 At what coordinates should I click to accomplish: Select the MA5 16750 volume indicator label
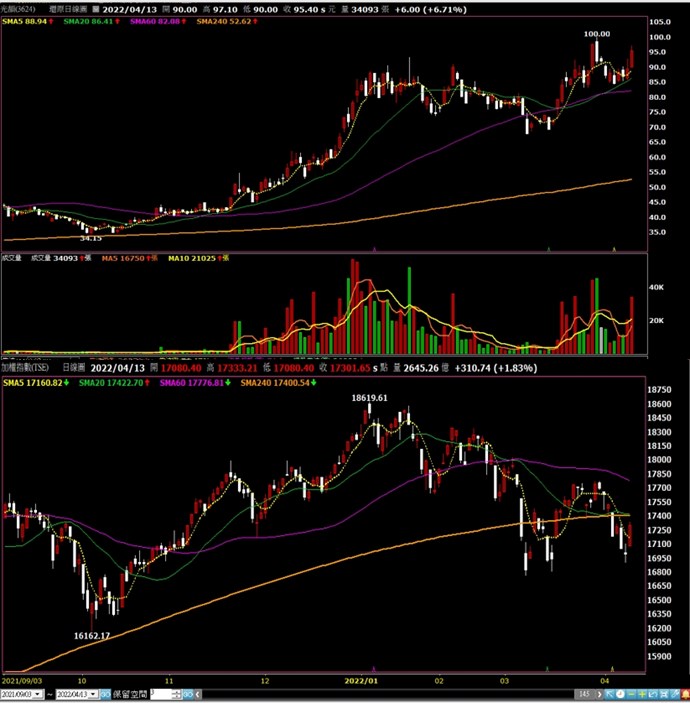click(117, 259)
